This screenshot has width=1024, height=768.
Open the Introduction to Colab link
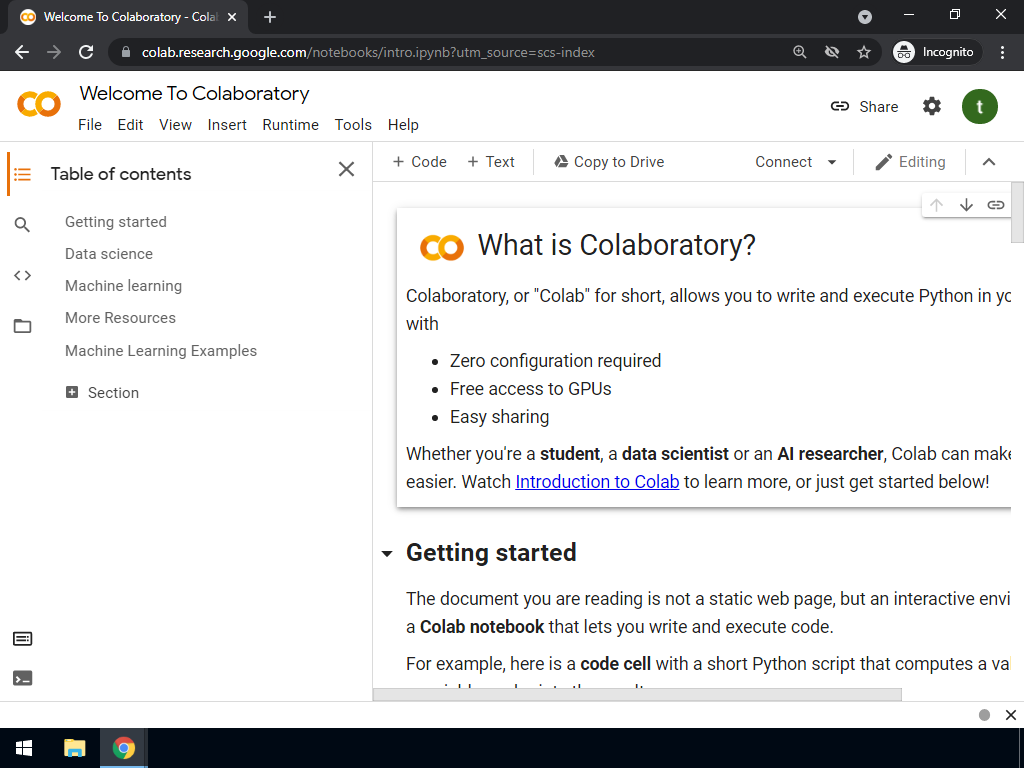[597, 482]
